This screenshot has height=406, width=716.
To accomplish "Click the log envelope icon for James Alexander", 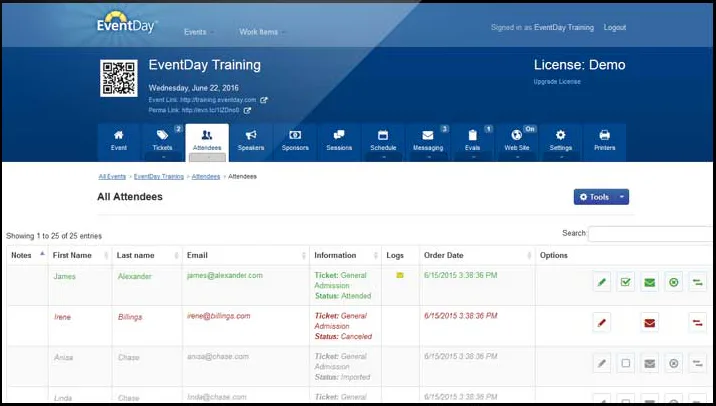I will click(x=400, y=275).
